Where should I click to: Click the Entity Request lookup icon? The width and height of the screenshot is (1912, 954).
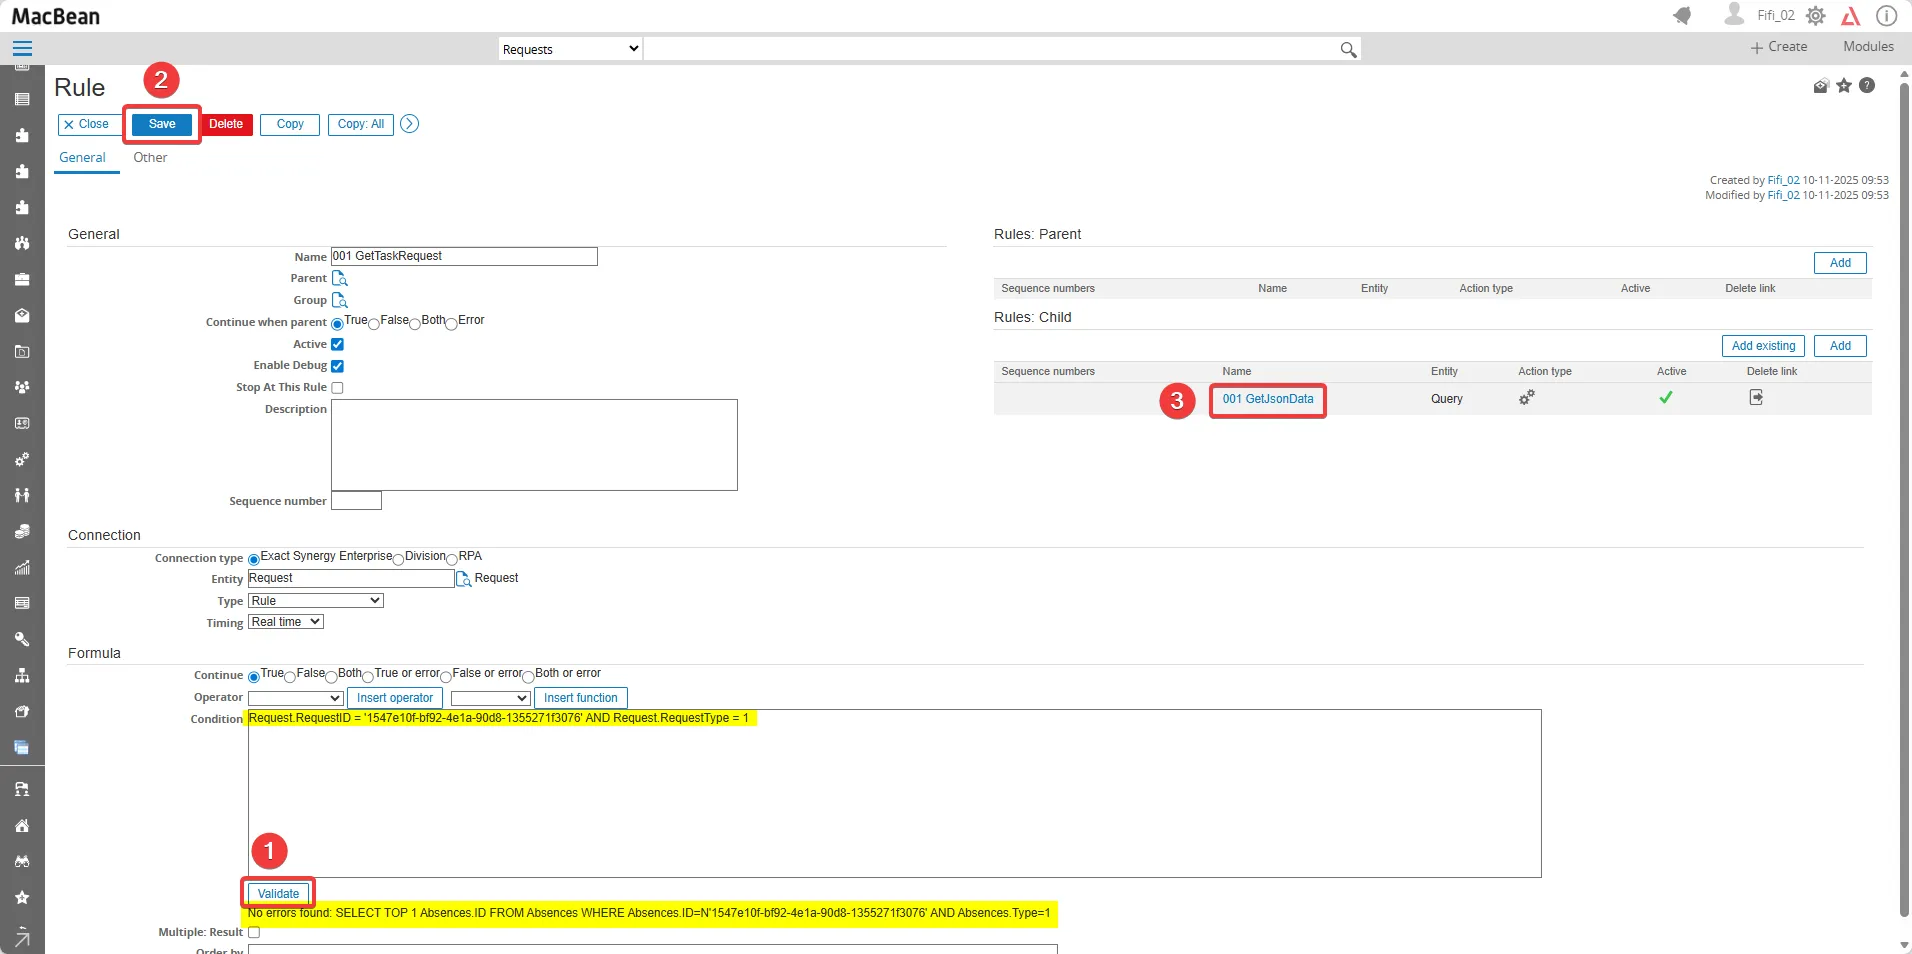pos(463,579)
